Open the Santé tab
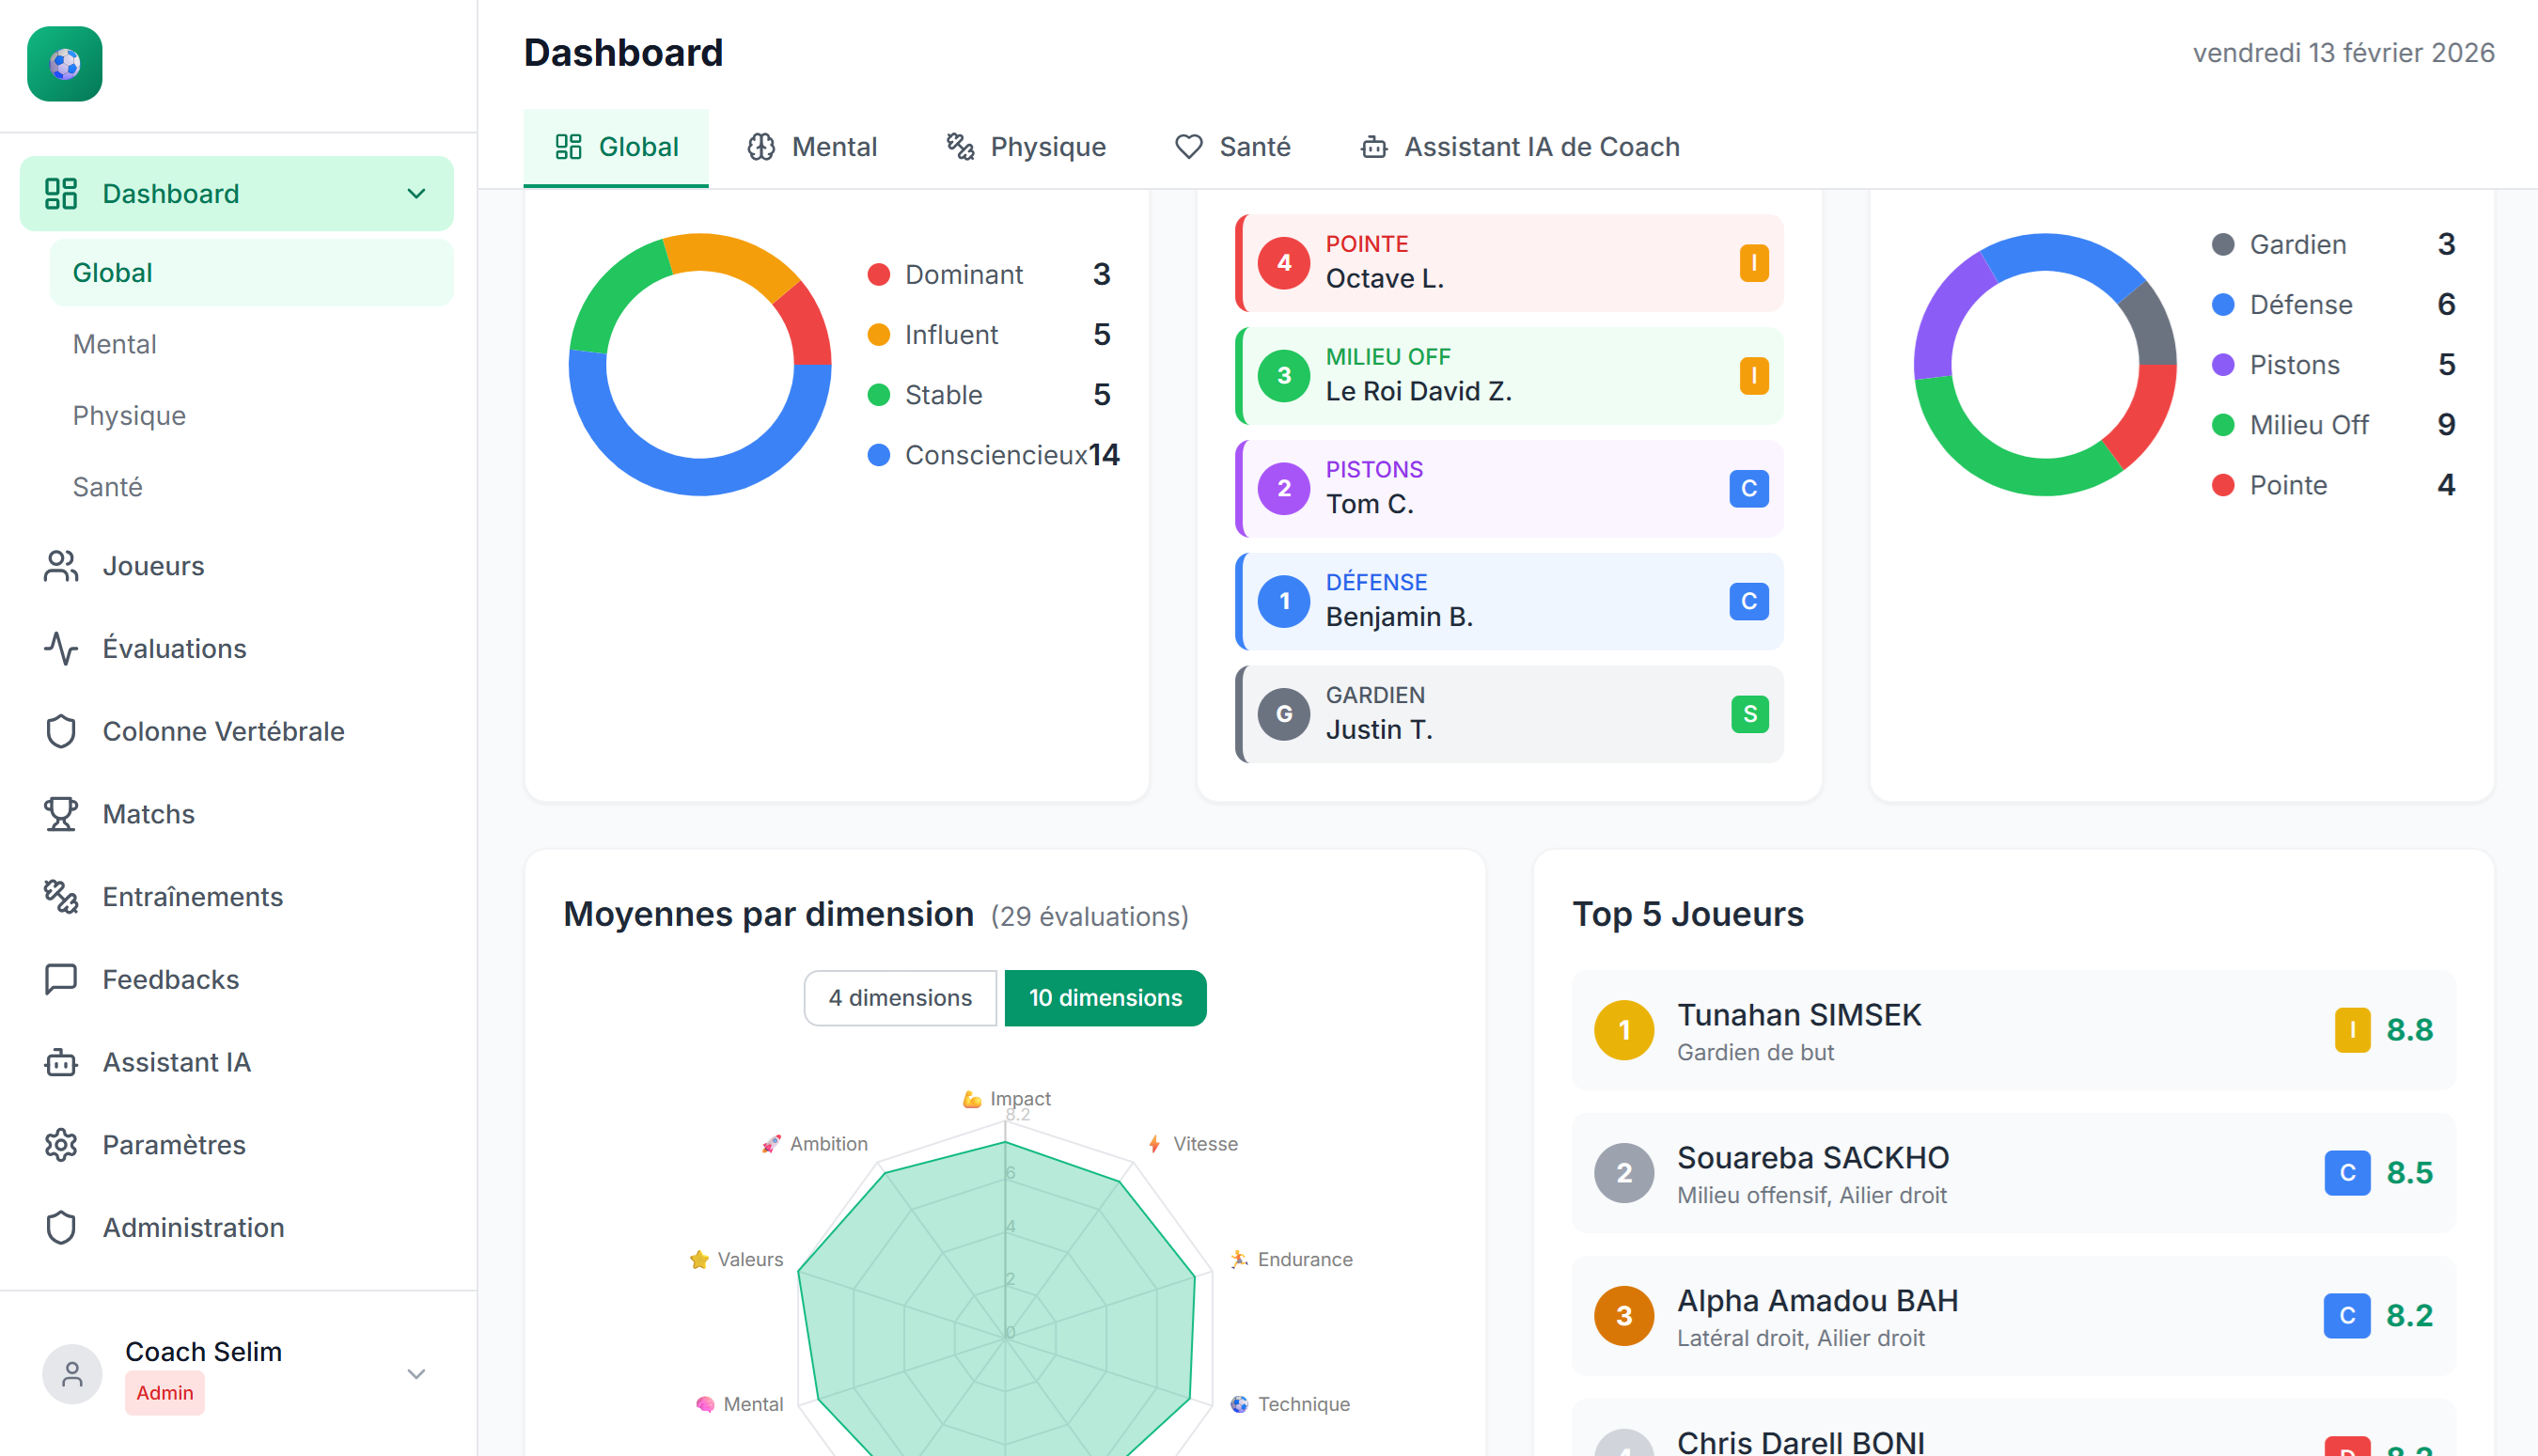This screenshot has height=1456, width=2538. [x=1232, y=147]
